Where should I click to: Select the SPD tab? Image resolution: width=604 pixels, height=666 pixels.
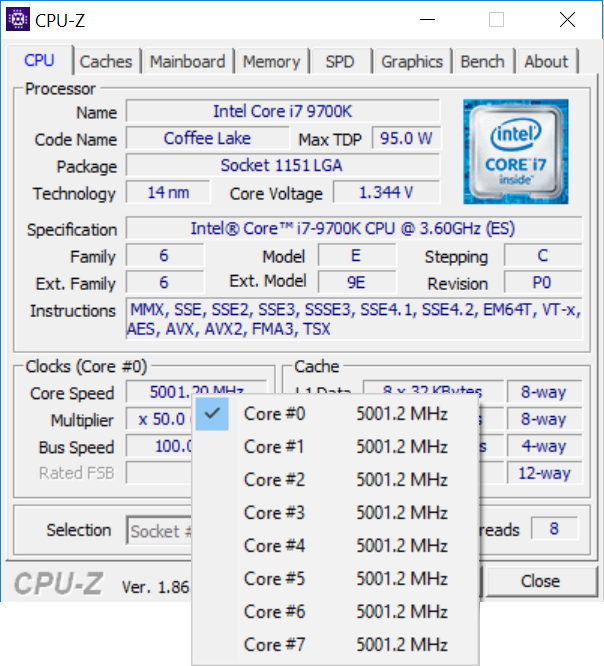coord(340,62)
